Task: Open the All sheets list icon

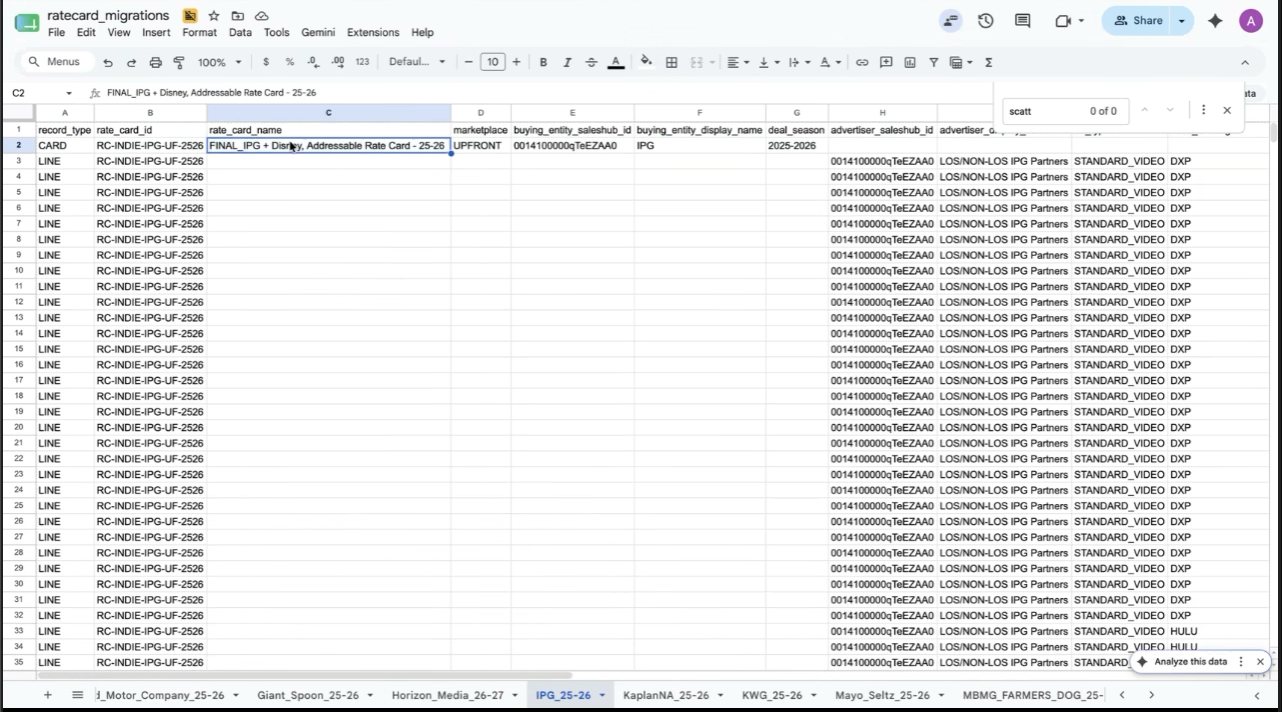Action: [x=77, y=695]
